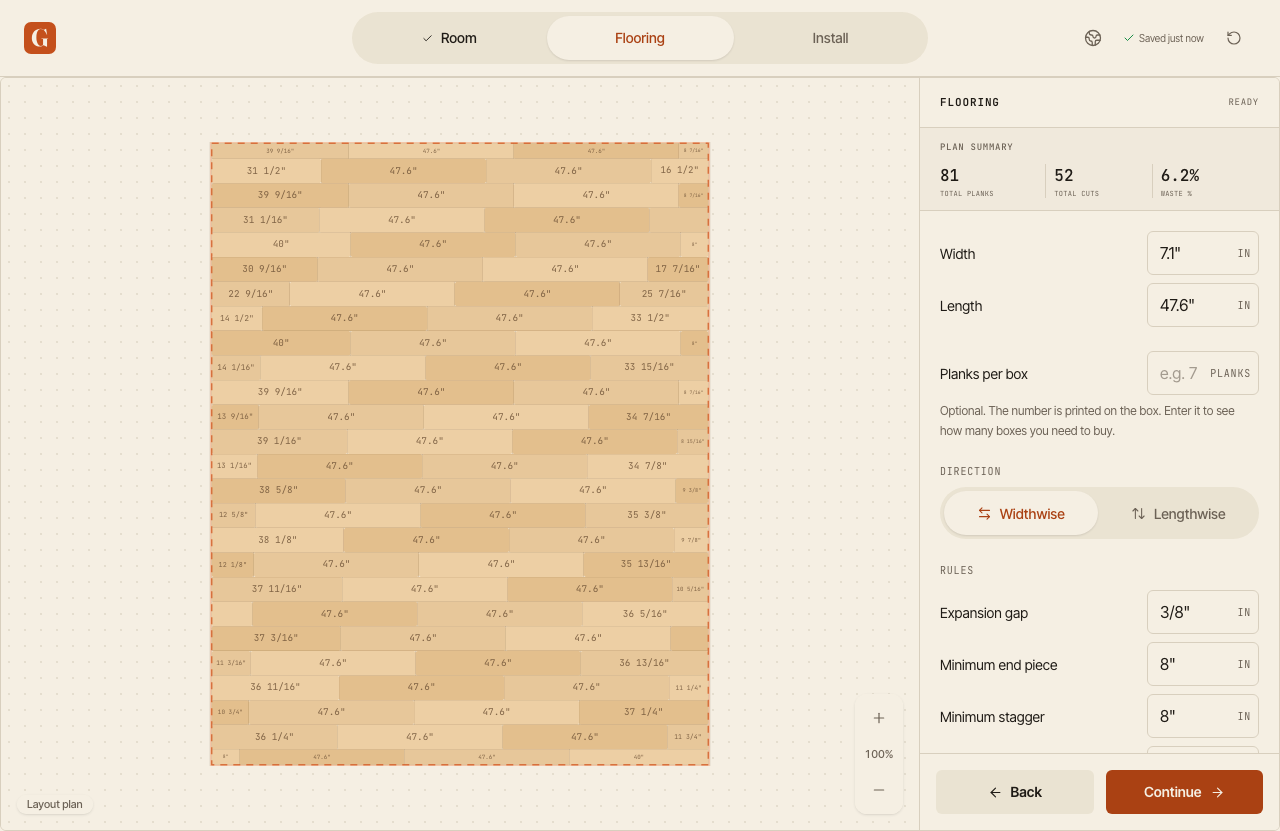This screenshot has width=1280, height=831.
Task: Select the 17 7/16" plank
Action: click(678, 269)
